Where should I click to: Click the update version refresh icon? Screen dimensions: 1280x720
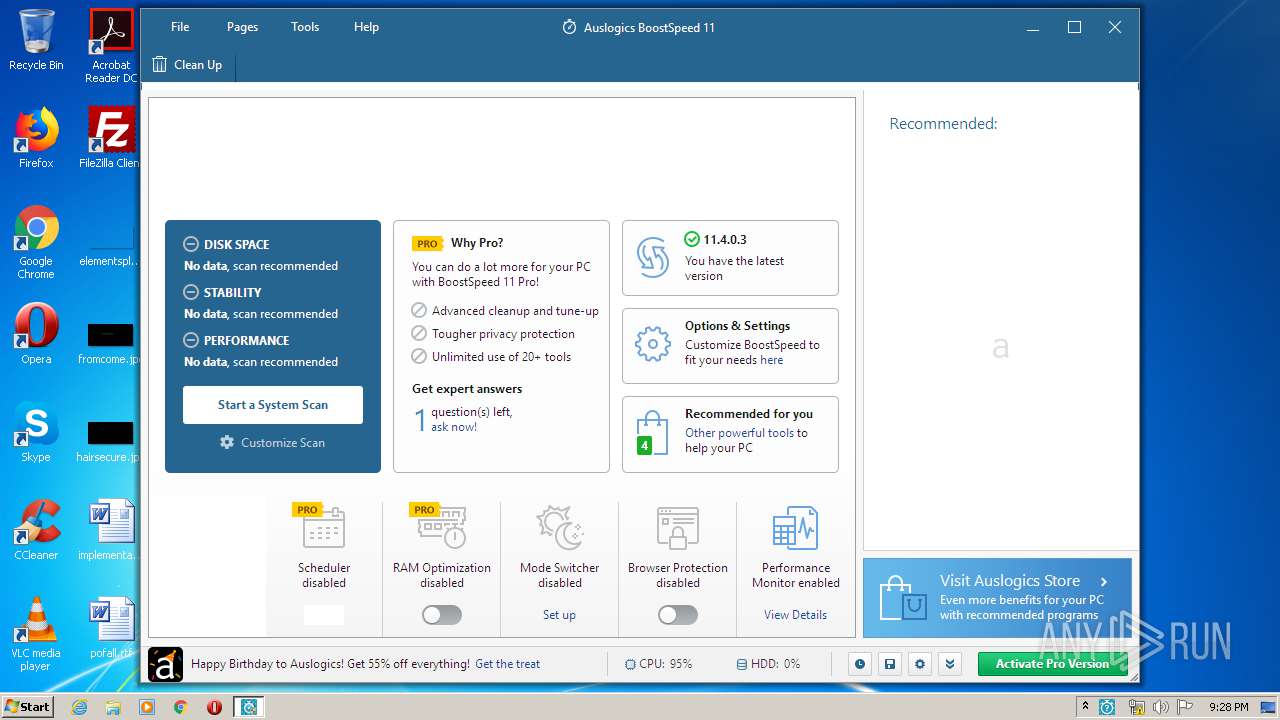point(653,258)
